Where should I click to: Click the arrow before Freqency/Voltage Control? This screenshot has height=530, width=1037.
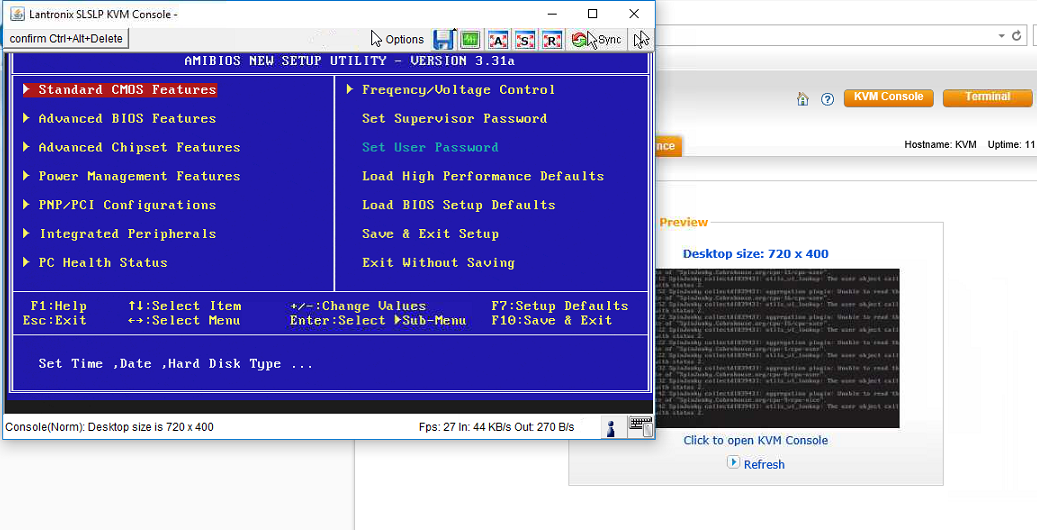350,89
